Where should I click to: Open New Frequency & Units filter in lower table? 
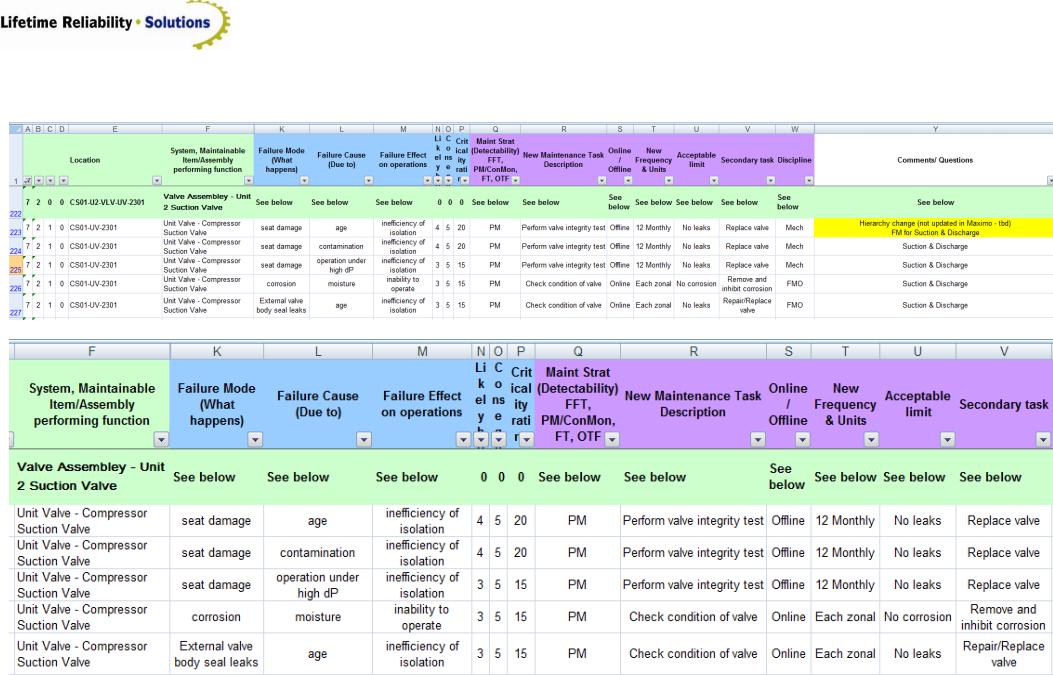[x=871, y=439]
